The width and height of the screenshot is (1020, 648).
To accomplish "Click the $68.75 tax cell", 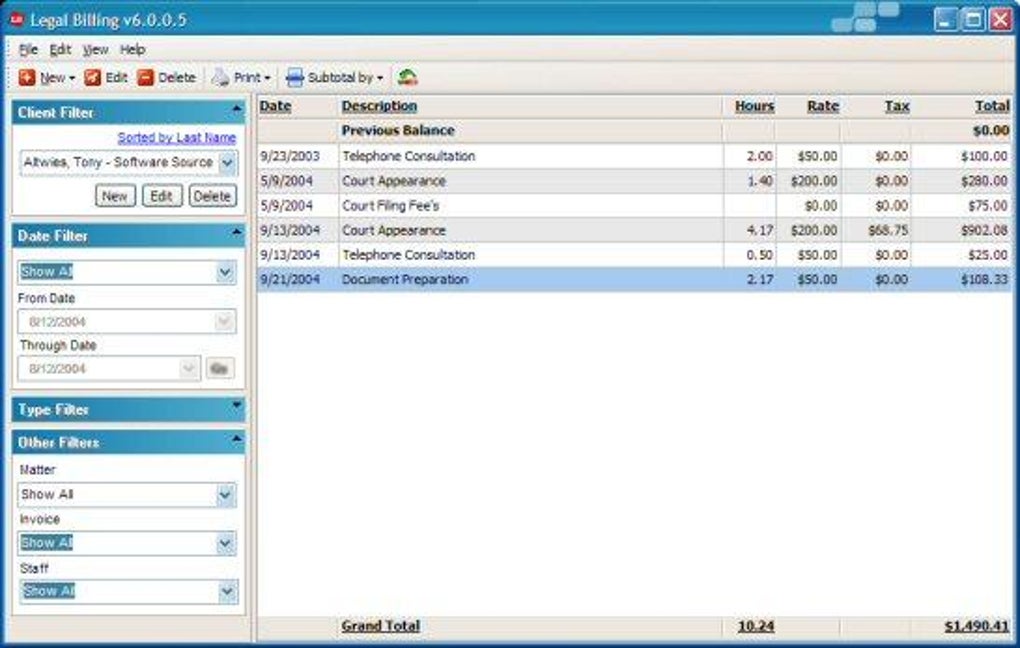I will [888, 230].
